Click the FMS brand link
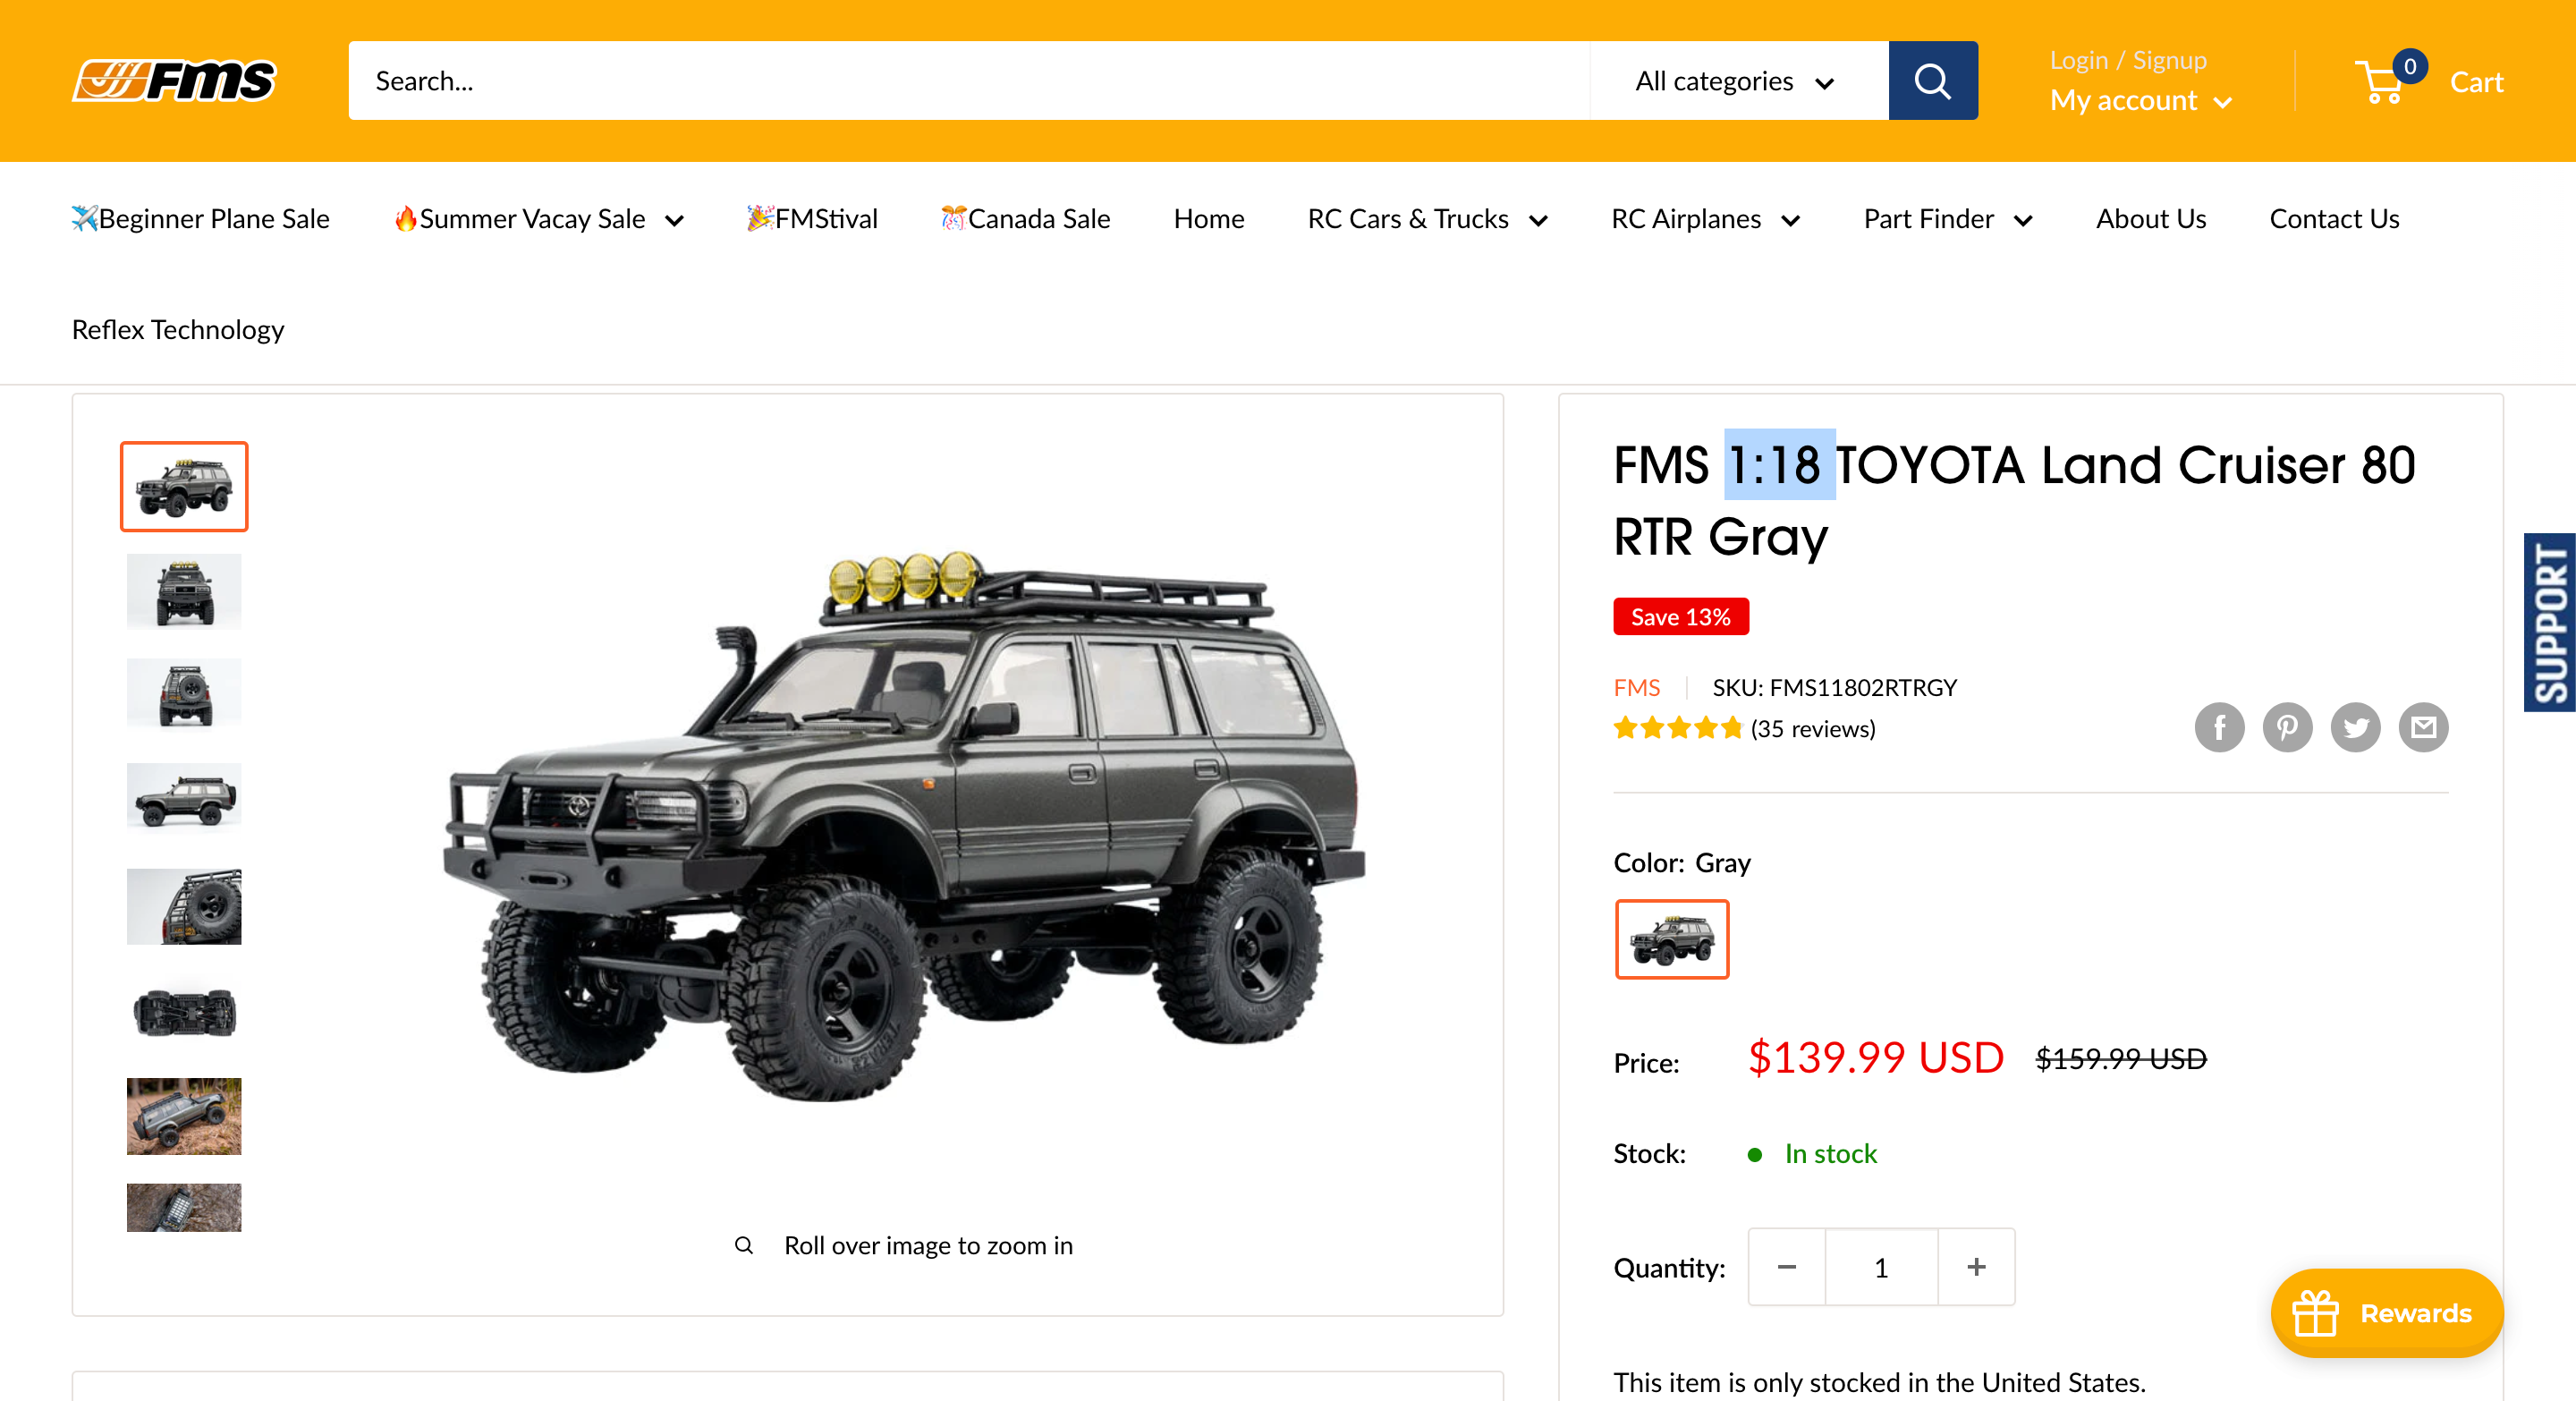This screenshot has height=1401, width=2576. (1636, 688)
